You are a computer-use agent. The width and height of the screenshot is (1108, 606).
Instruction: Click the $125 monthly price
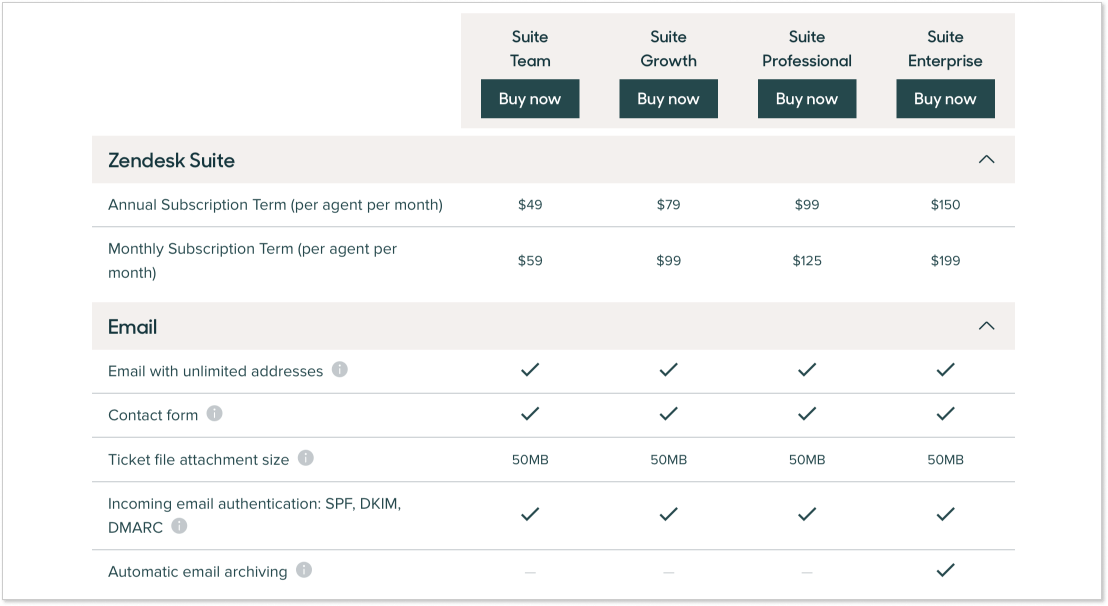[807, 261]
